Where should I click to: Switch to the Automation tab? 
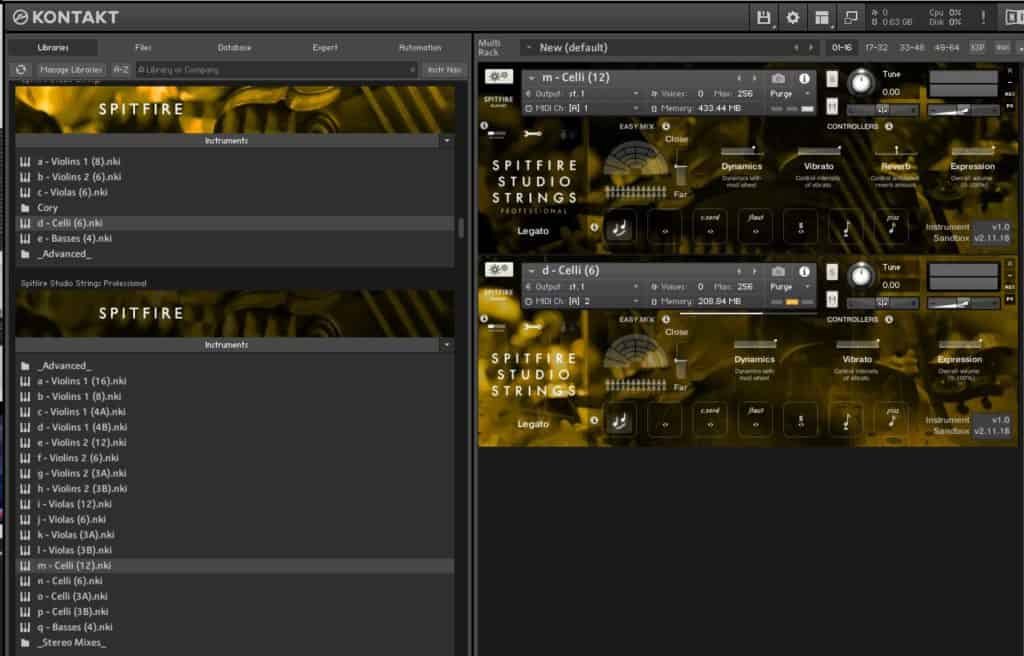[420, 48]
